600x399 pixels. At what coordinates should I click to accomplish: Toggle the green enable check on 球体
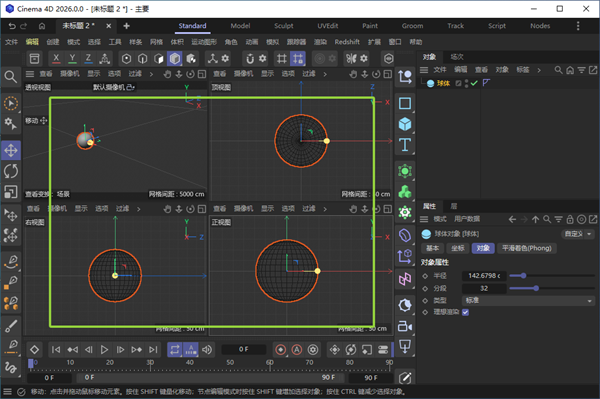[x=474, y=83]
